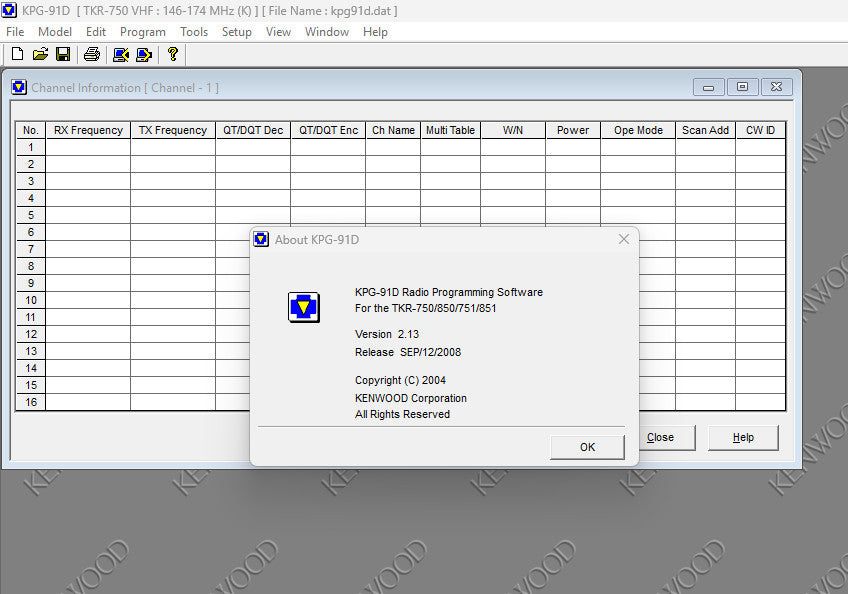Viewport: 848px width, 594px height.
Task: Click the Channel Information window icon
Action: (19, 87)
